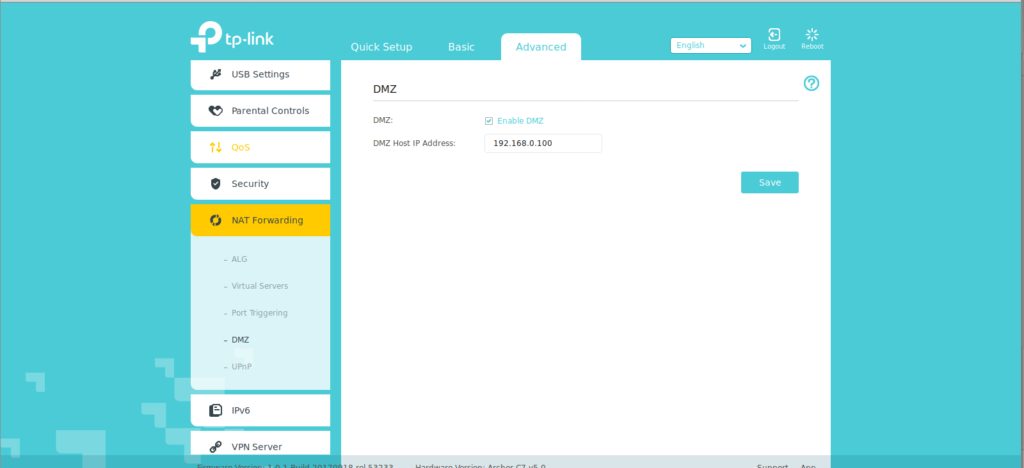Image resolution: width=1024 pixels, height=468 pixels.
Task: Click the QoS arrows icon
Action: [215, 147]
